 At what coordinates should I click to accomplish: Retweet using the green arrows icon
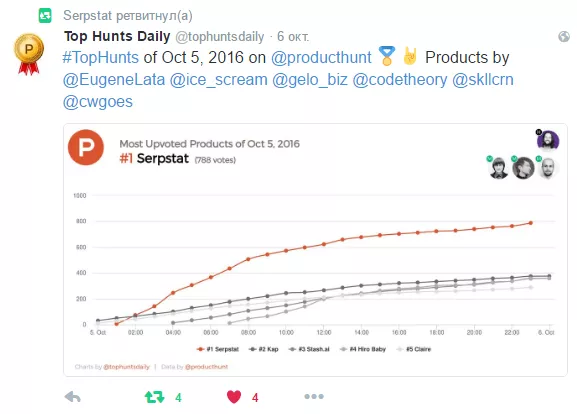click(155, 397)
